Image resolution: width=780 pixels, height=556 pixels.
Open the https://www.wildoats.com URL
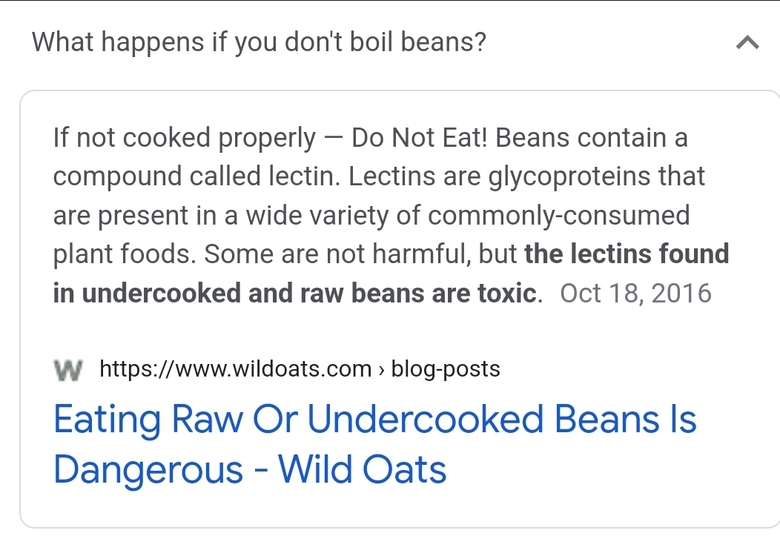click(235, 369)
